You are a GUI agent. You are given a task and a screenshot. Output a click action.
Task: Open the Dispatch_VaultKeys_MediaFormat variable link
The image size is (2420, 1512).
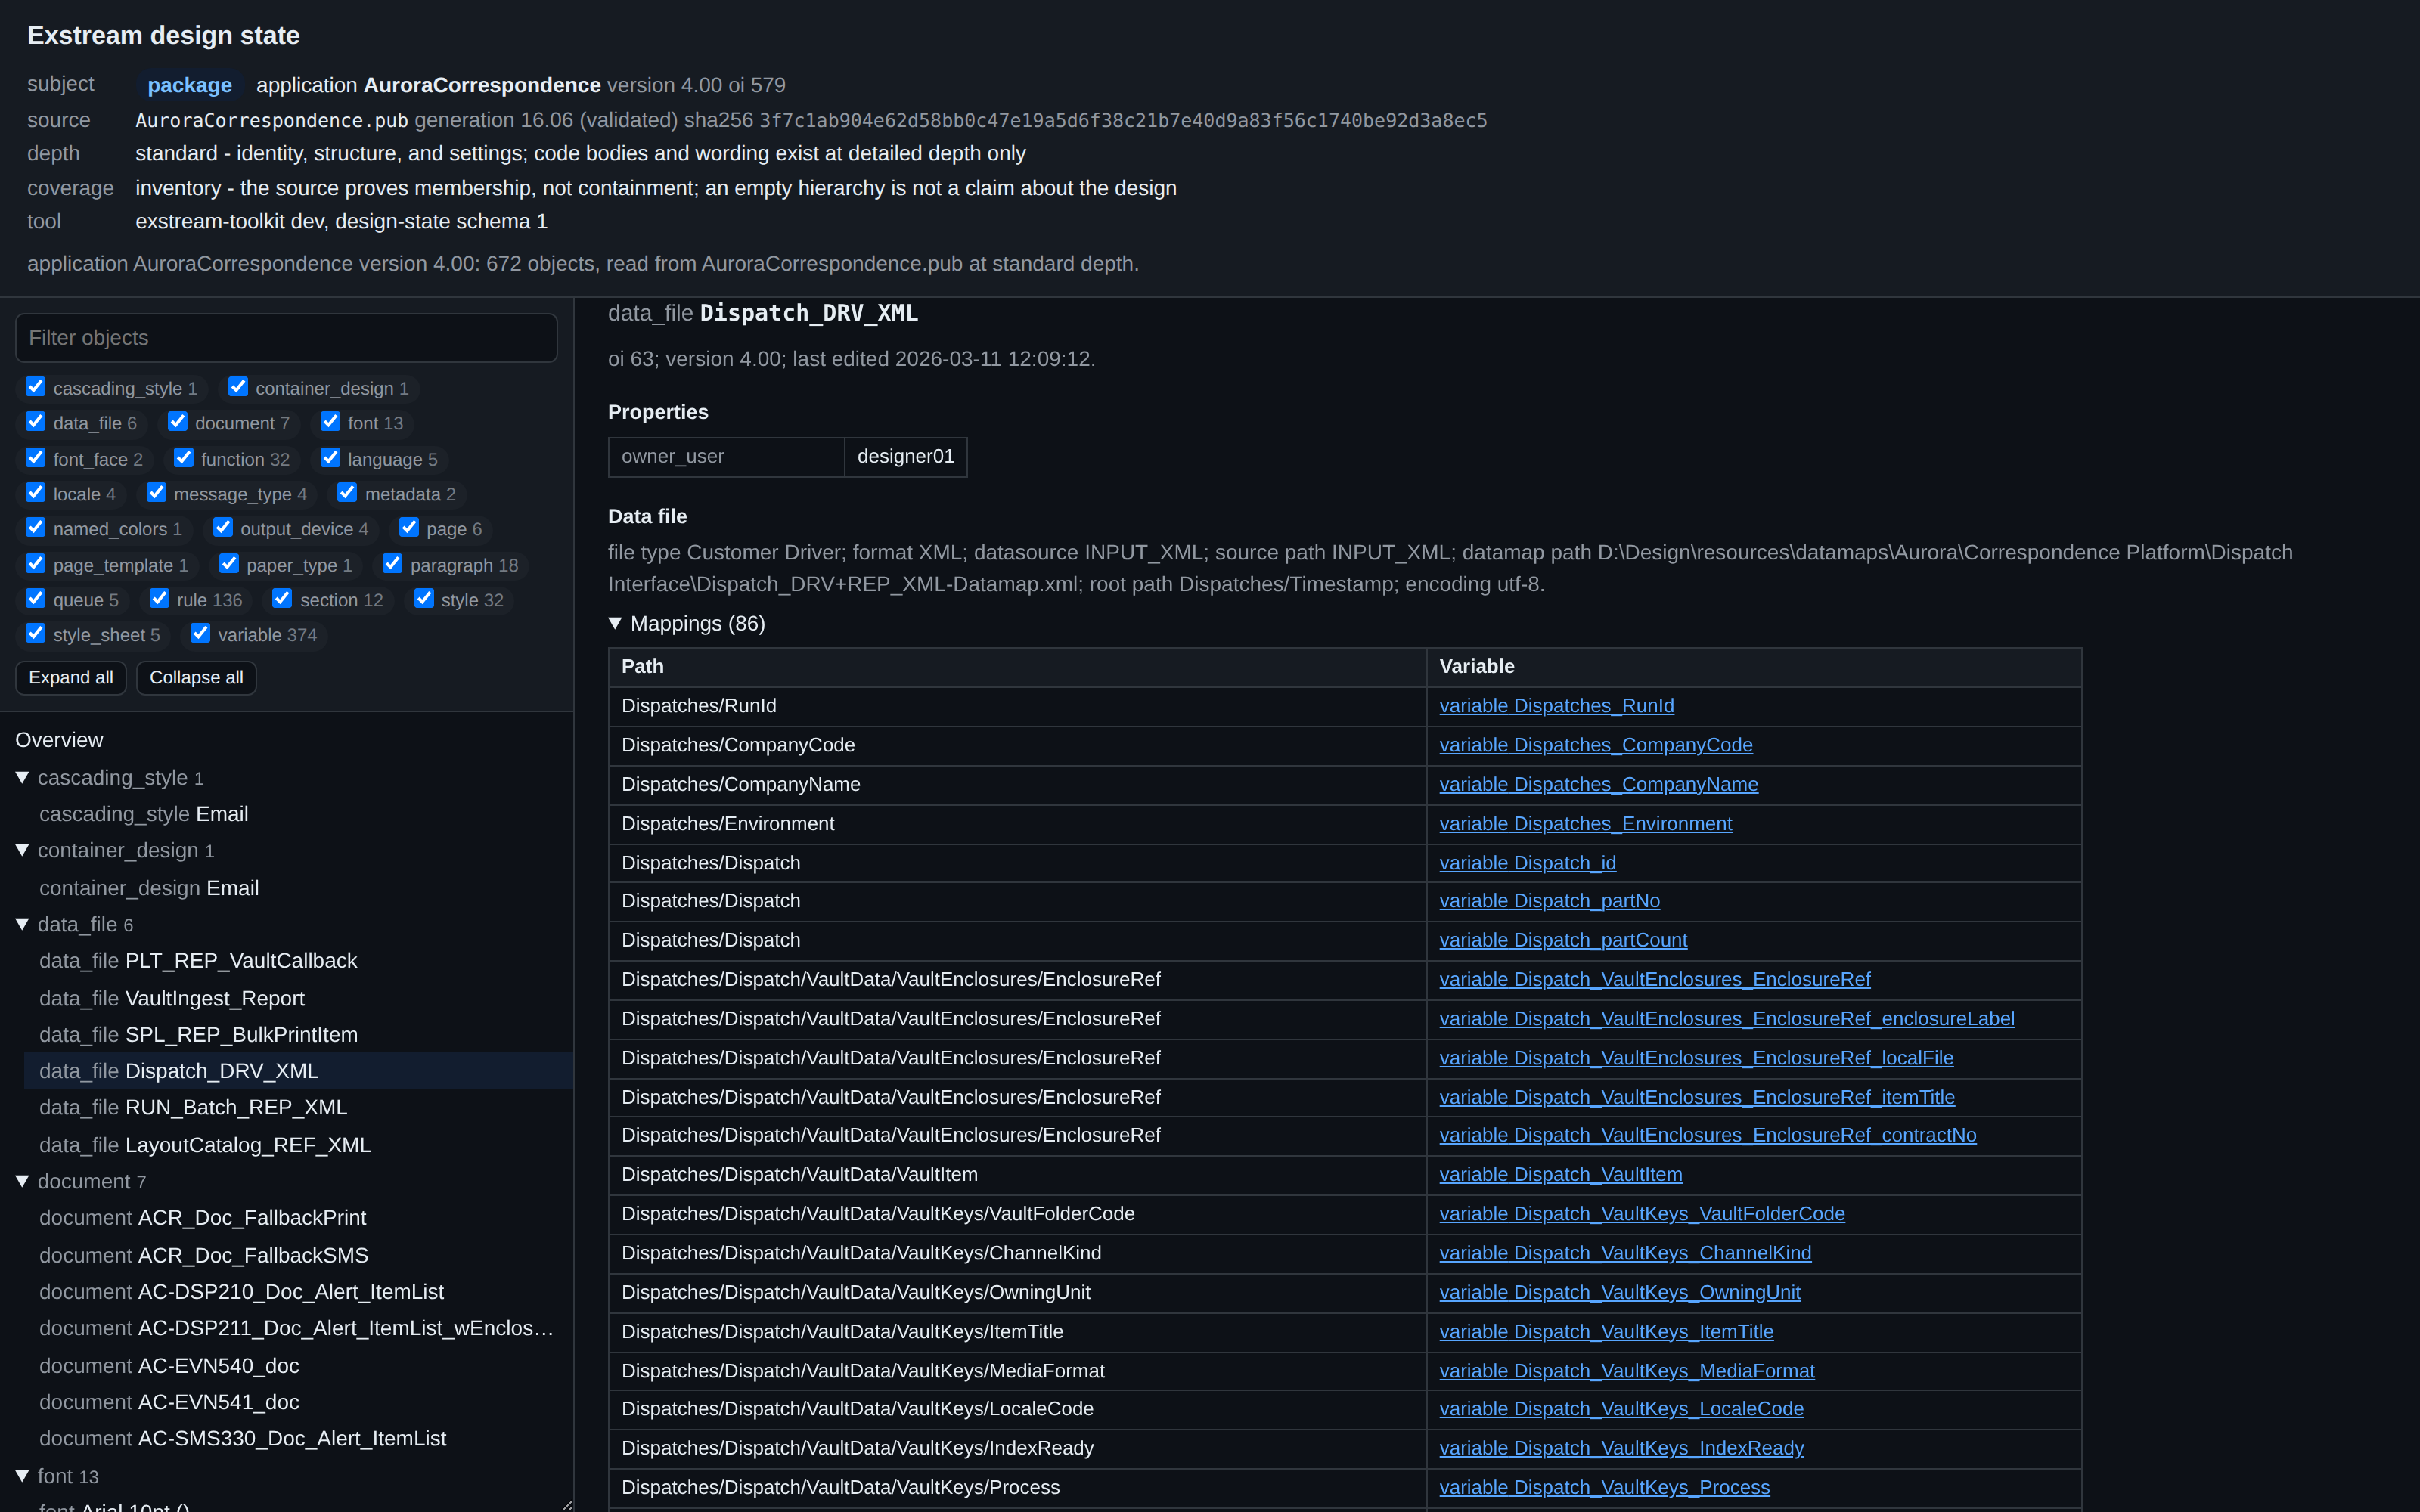click(x=1626, y=1371)
